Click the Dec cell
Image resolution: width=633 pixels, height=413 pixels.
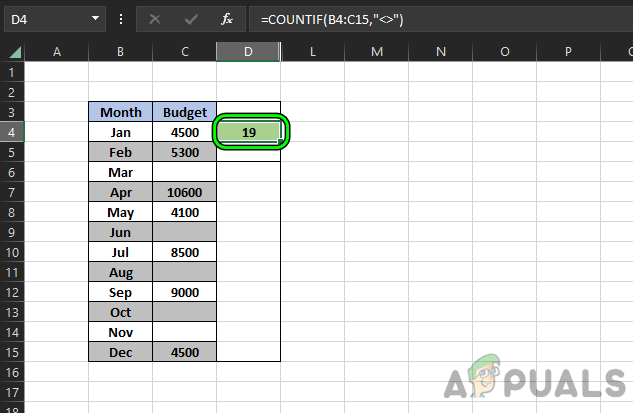(x=121, y=352)
